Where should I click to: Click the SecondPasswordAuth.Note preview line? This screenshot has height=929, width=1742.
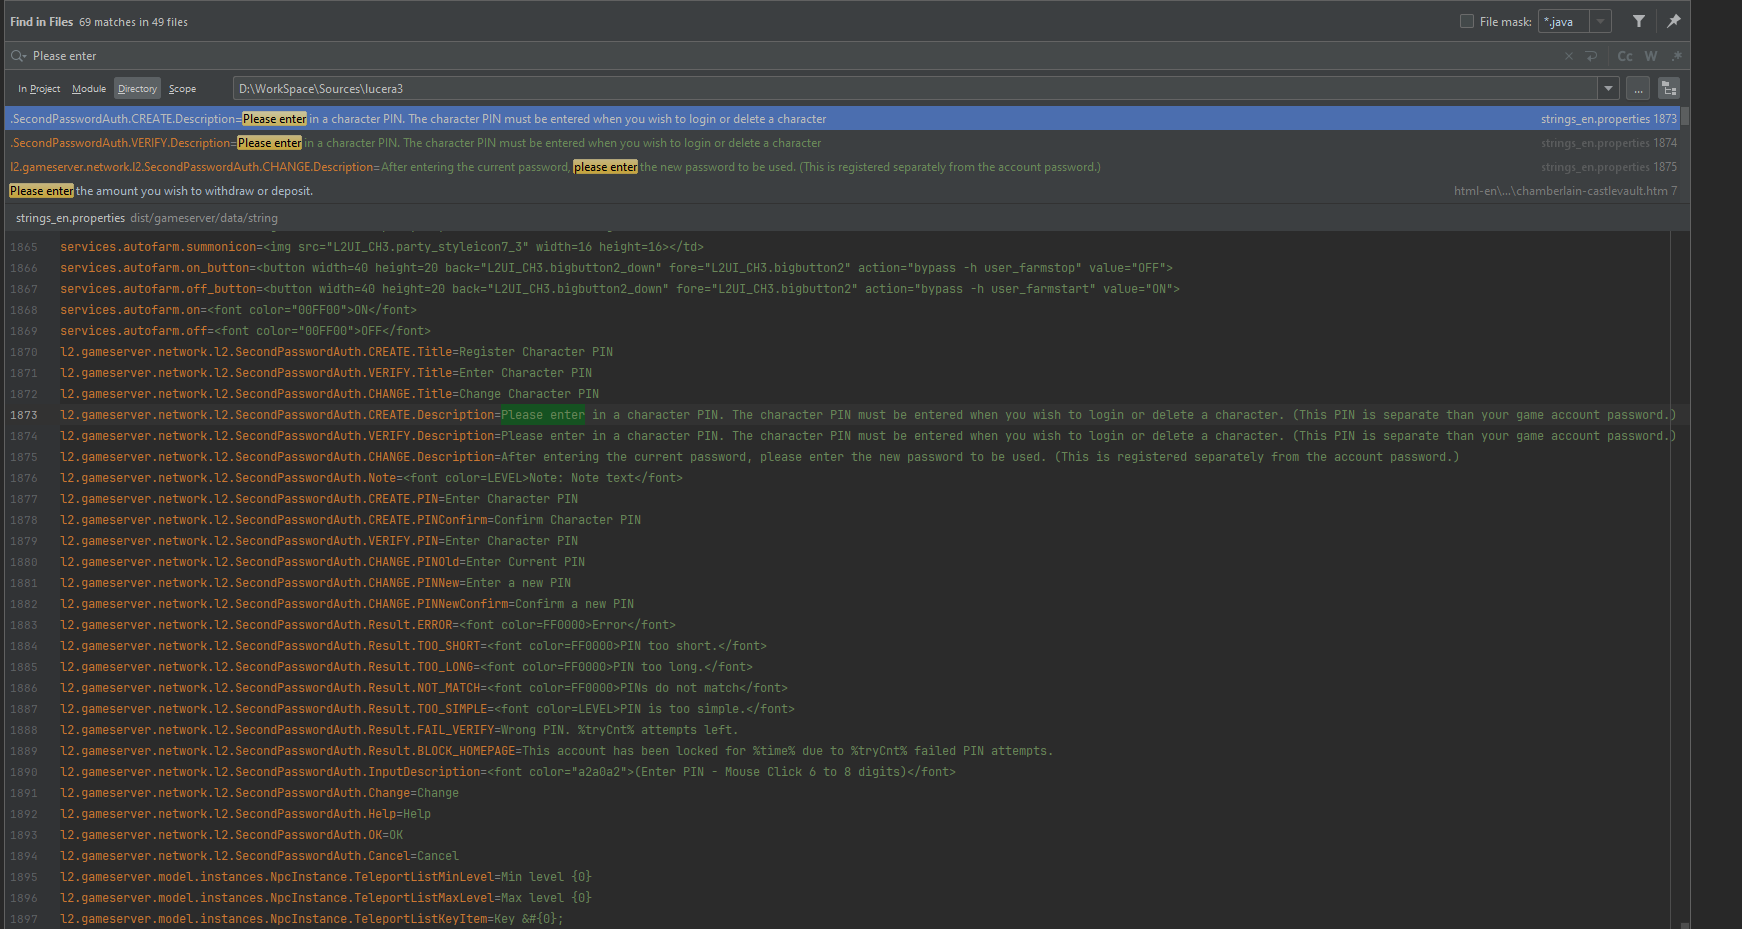(371, 478)
